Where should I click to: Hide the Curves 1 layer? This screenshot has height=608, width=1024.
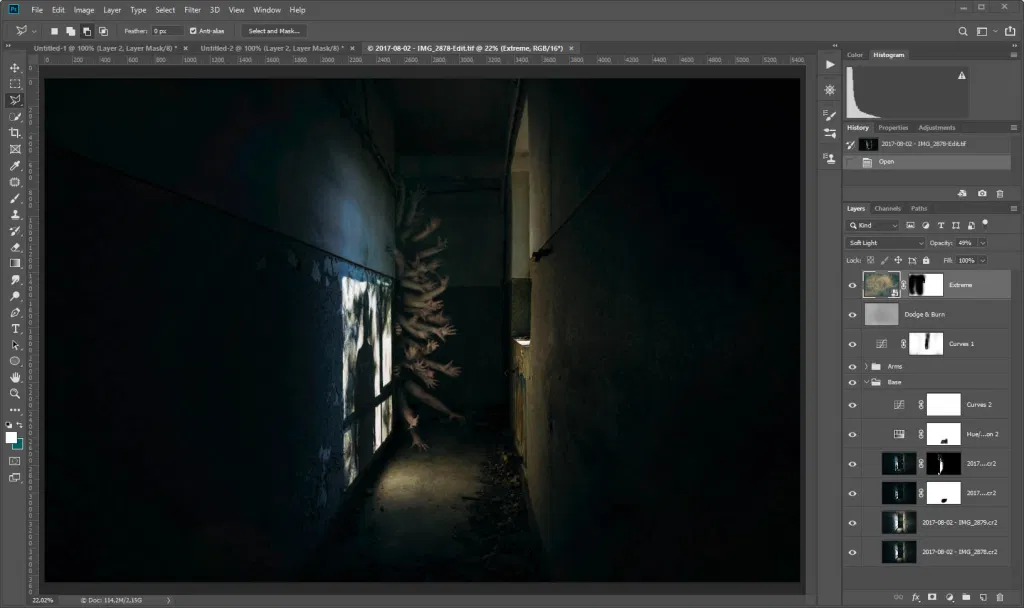(x=852, y=344)
